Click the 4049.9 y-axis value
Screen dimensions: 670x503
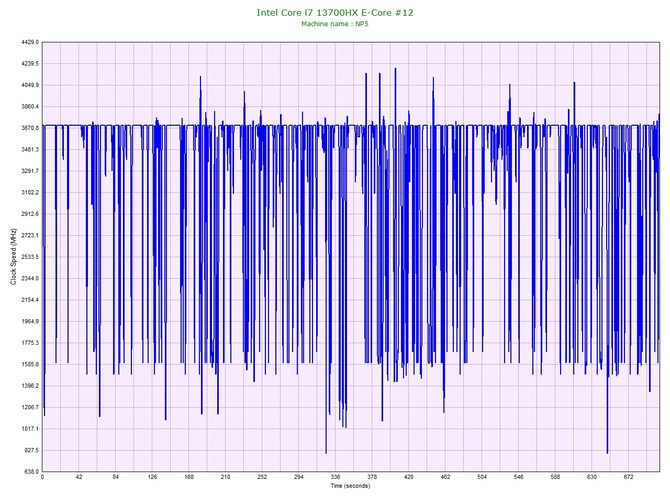[30, 85]
